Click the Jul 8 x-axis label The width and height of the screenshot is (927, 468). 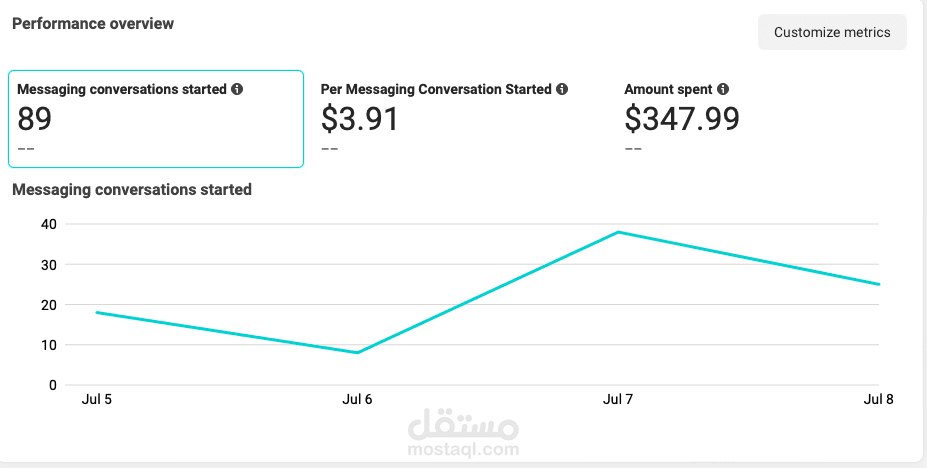pyautogui.click(x=878, y=400)
